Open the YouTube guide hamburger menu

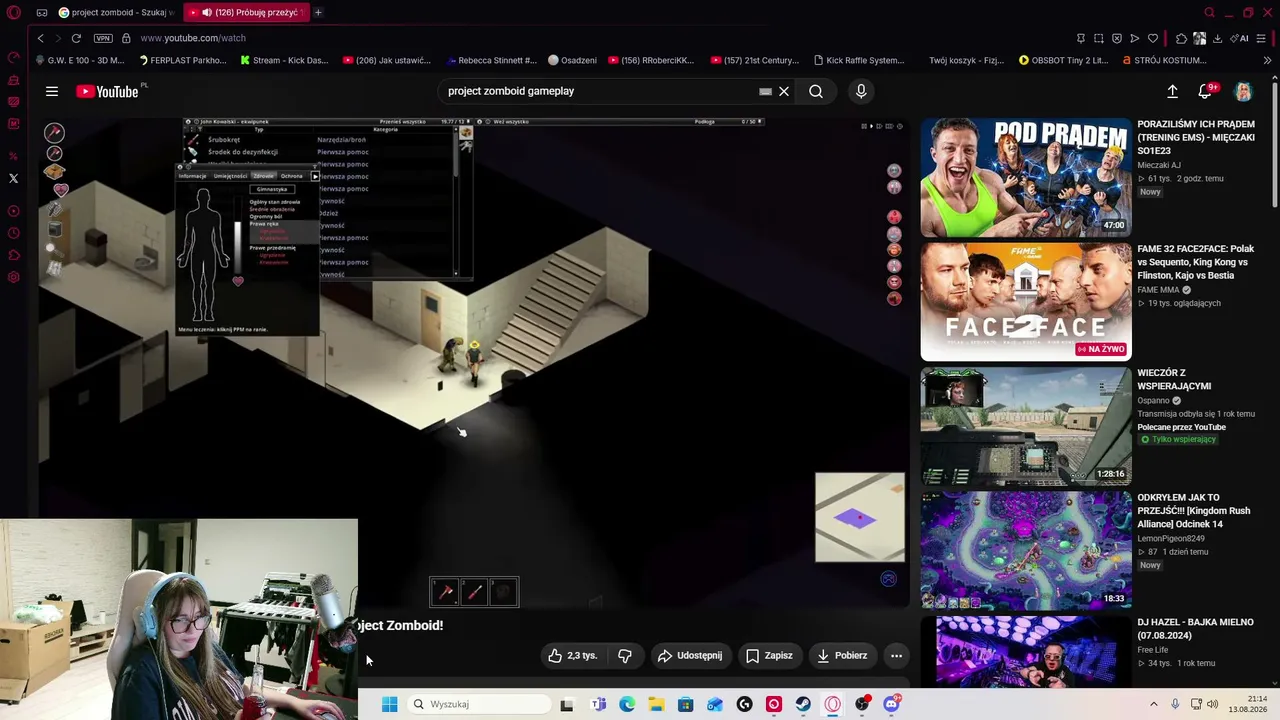[52, 91]
